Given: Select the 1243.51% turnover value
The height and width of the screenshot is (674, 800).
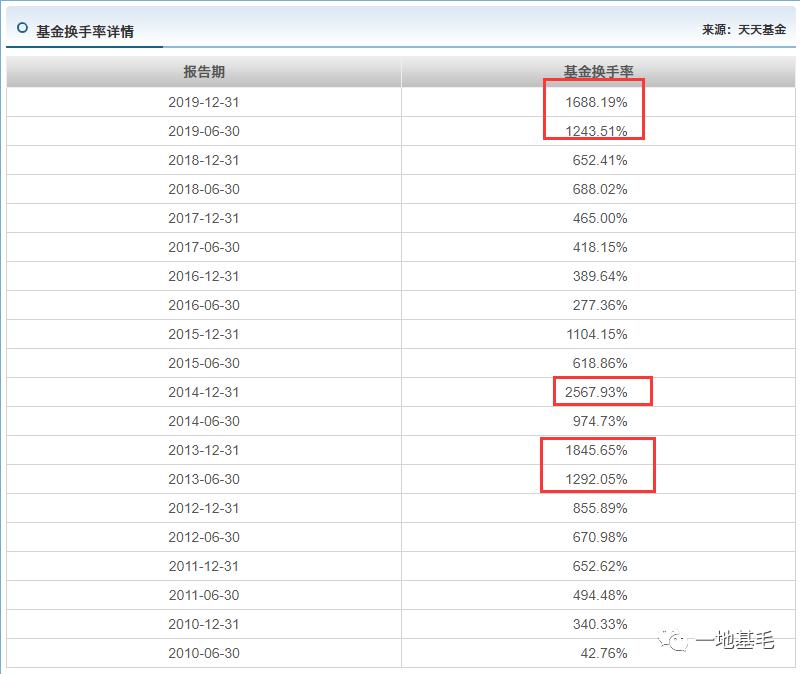Looking at the screenshot, I should tap(596, 131).
